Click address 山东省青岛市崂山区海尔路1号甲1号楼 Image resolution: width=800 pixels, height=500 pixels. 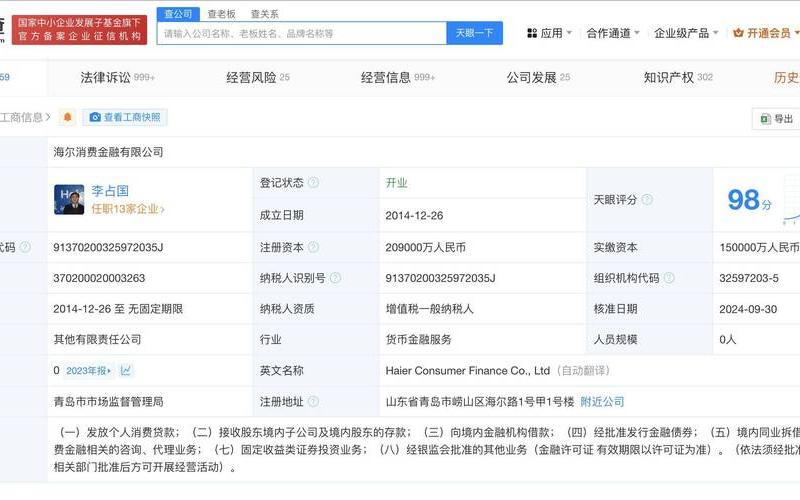(480, 402)
